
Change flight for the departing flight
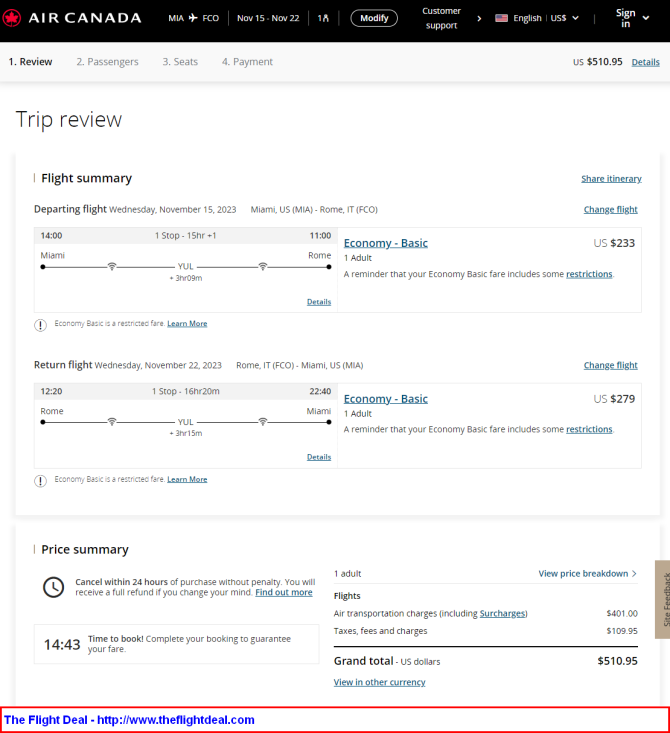tap(610, 209)
